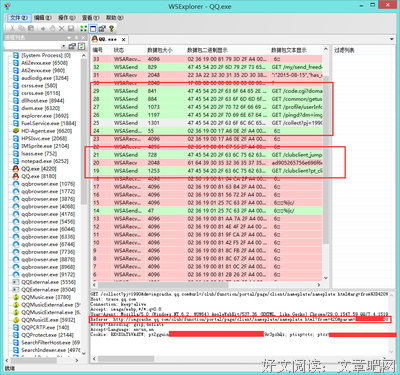Image resolution: width=400 pixels, height=375 pixels.
Task: Select packet row 32 with size 829
Action: pos(207,67)
